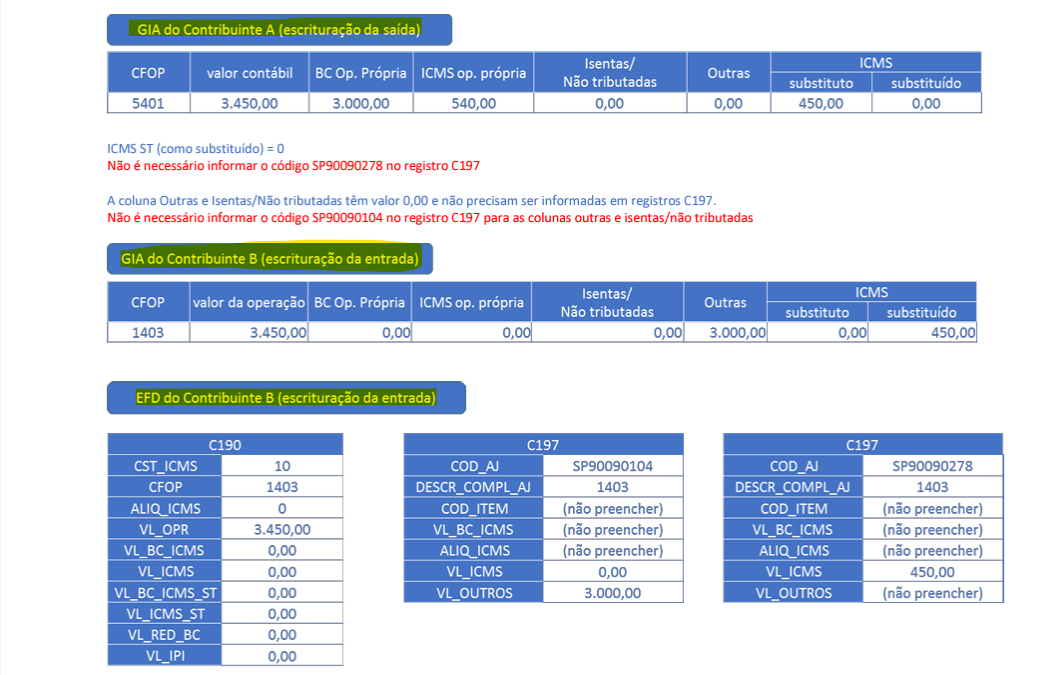Select the CST_ICMS label in C190
Viewport: 1046px width, 675px height.
point(165,466)
